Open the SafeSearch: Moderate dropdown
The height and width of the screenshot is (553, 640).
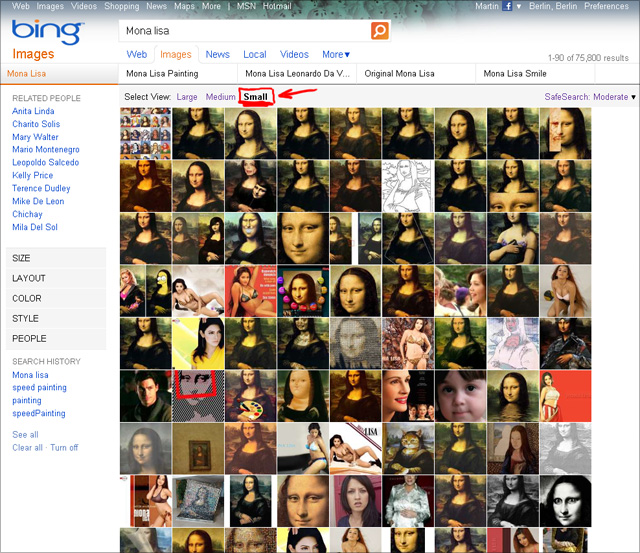[x=590, y=97]
